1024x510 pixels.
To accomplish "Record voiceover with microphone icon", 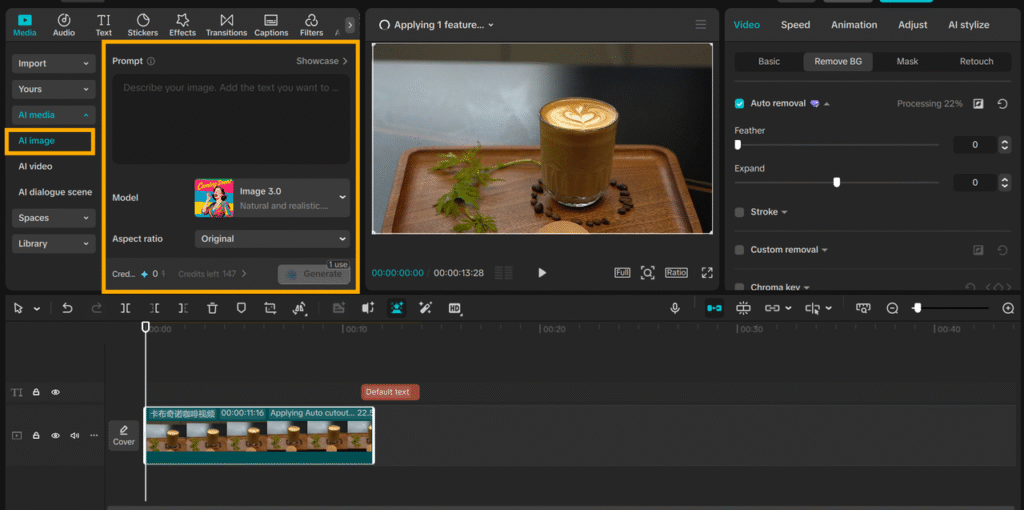I will pos(675,308).
